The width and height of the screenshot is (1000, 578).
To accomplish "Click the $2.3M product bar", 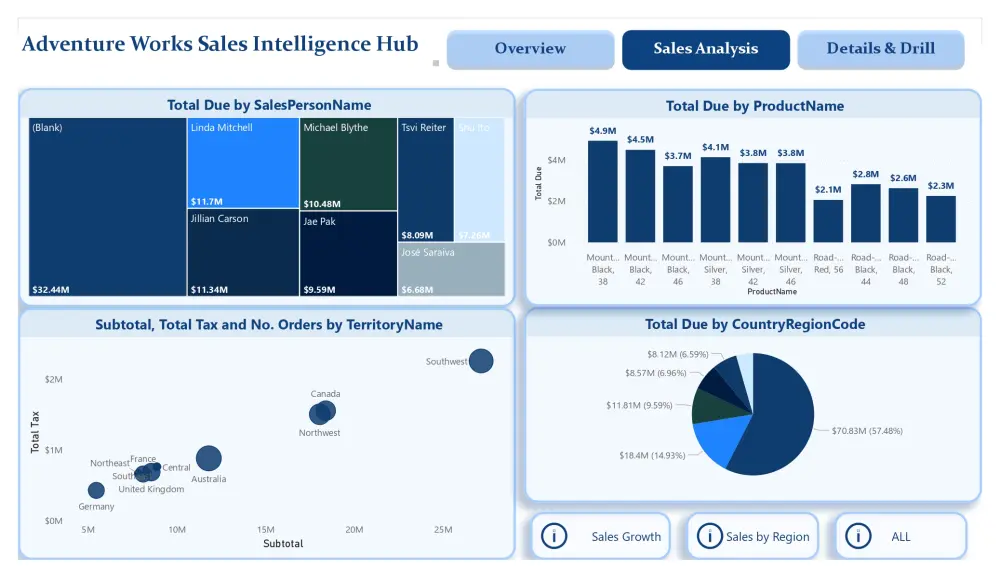I will [x=941, y=219].
